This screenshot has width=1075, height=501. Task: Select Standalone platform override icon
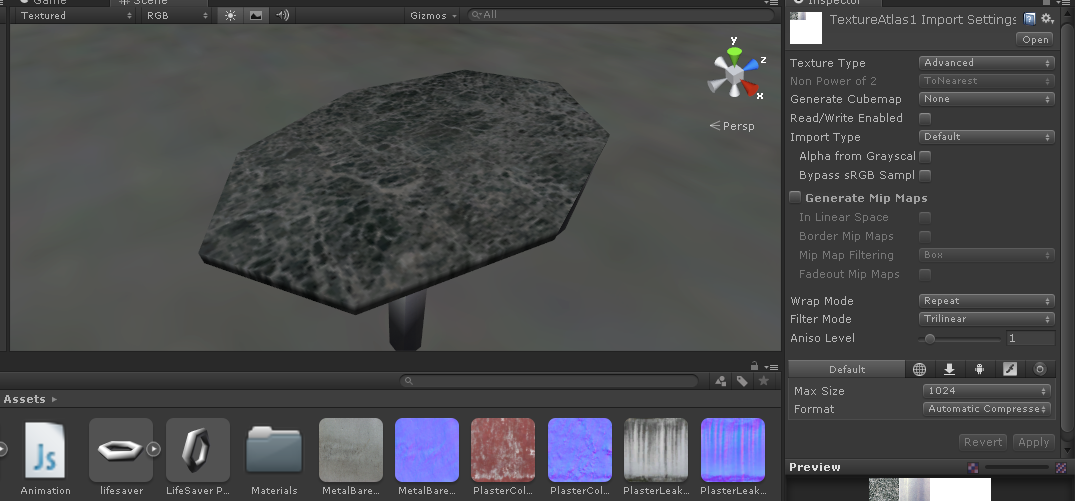pos(950,369)
